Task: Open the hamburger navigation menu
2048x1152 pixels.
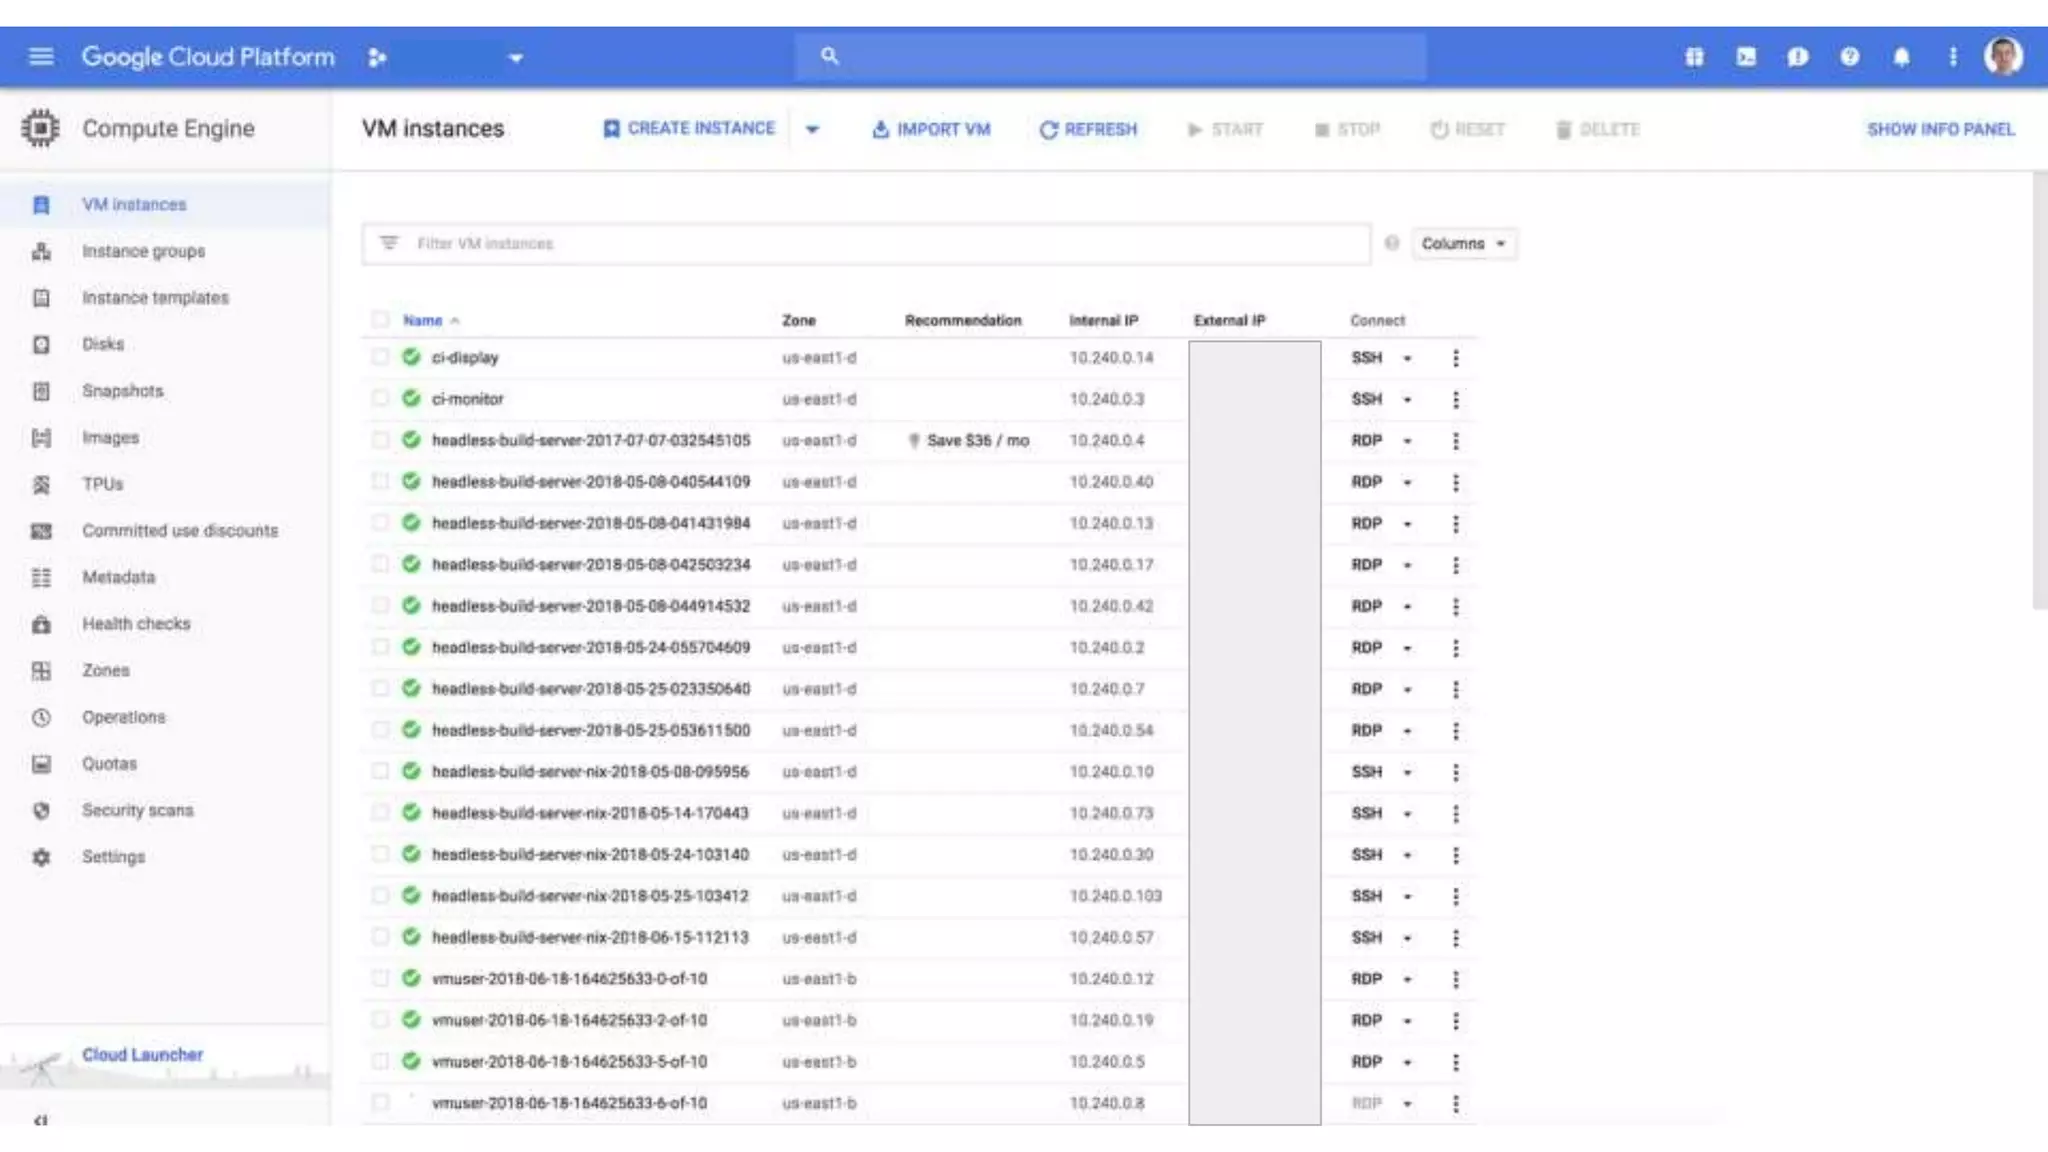Action: (x=41, y=57)
